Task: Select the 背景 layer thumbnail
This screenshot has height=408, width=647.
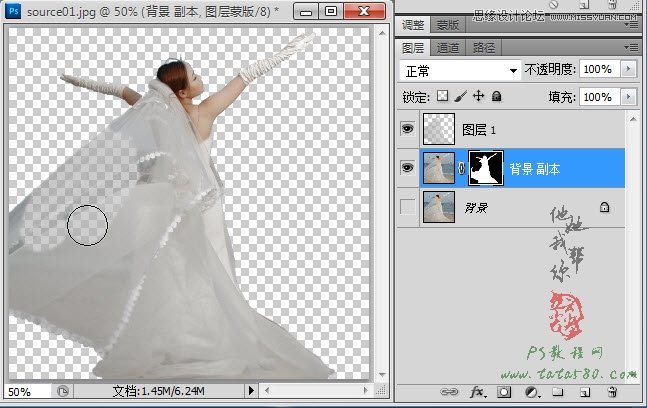Action: pyautogui.click(x=439, y=207)
